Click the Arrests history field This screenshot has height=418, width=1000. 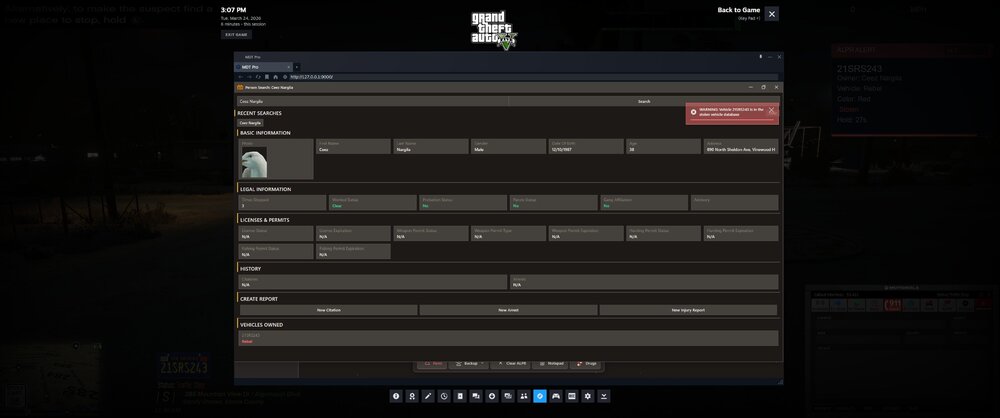click(x=644, y=282)
